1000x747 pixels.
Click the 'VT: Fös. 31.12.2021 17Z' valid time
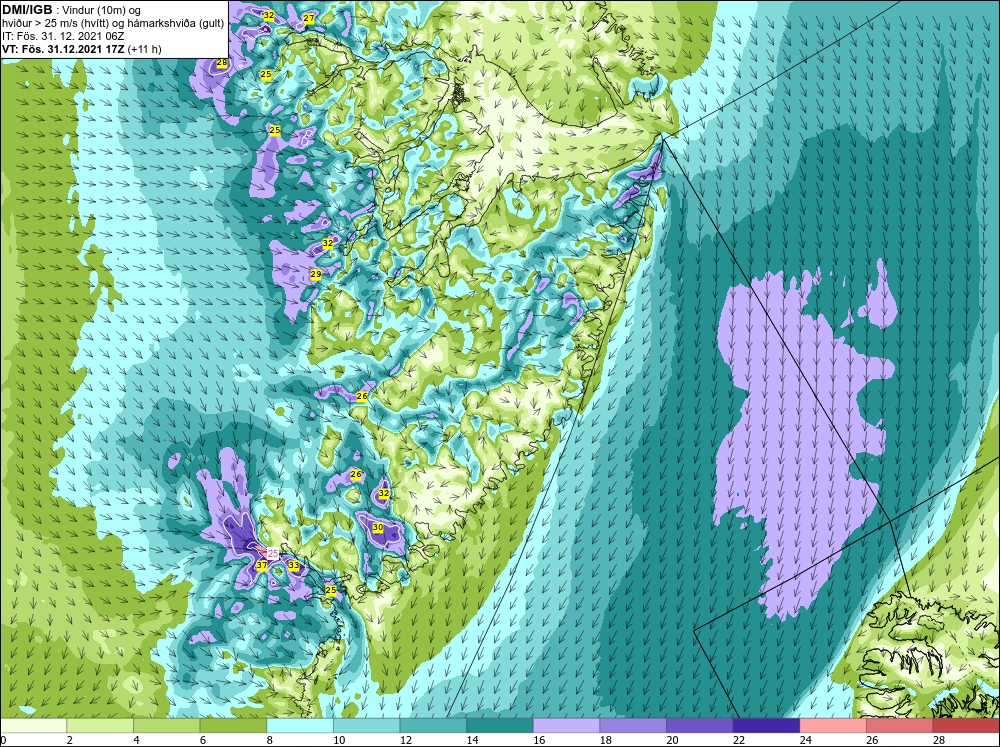tap(64, 49)
